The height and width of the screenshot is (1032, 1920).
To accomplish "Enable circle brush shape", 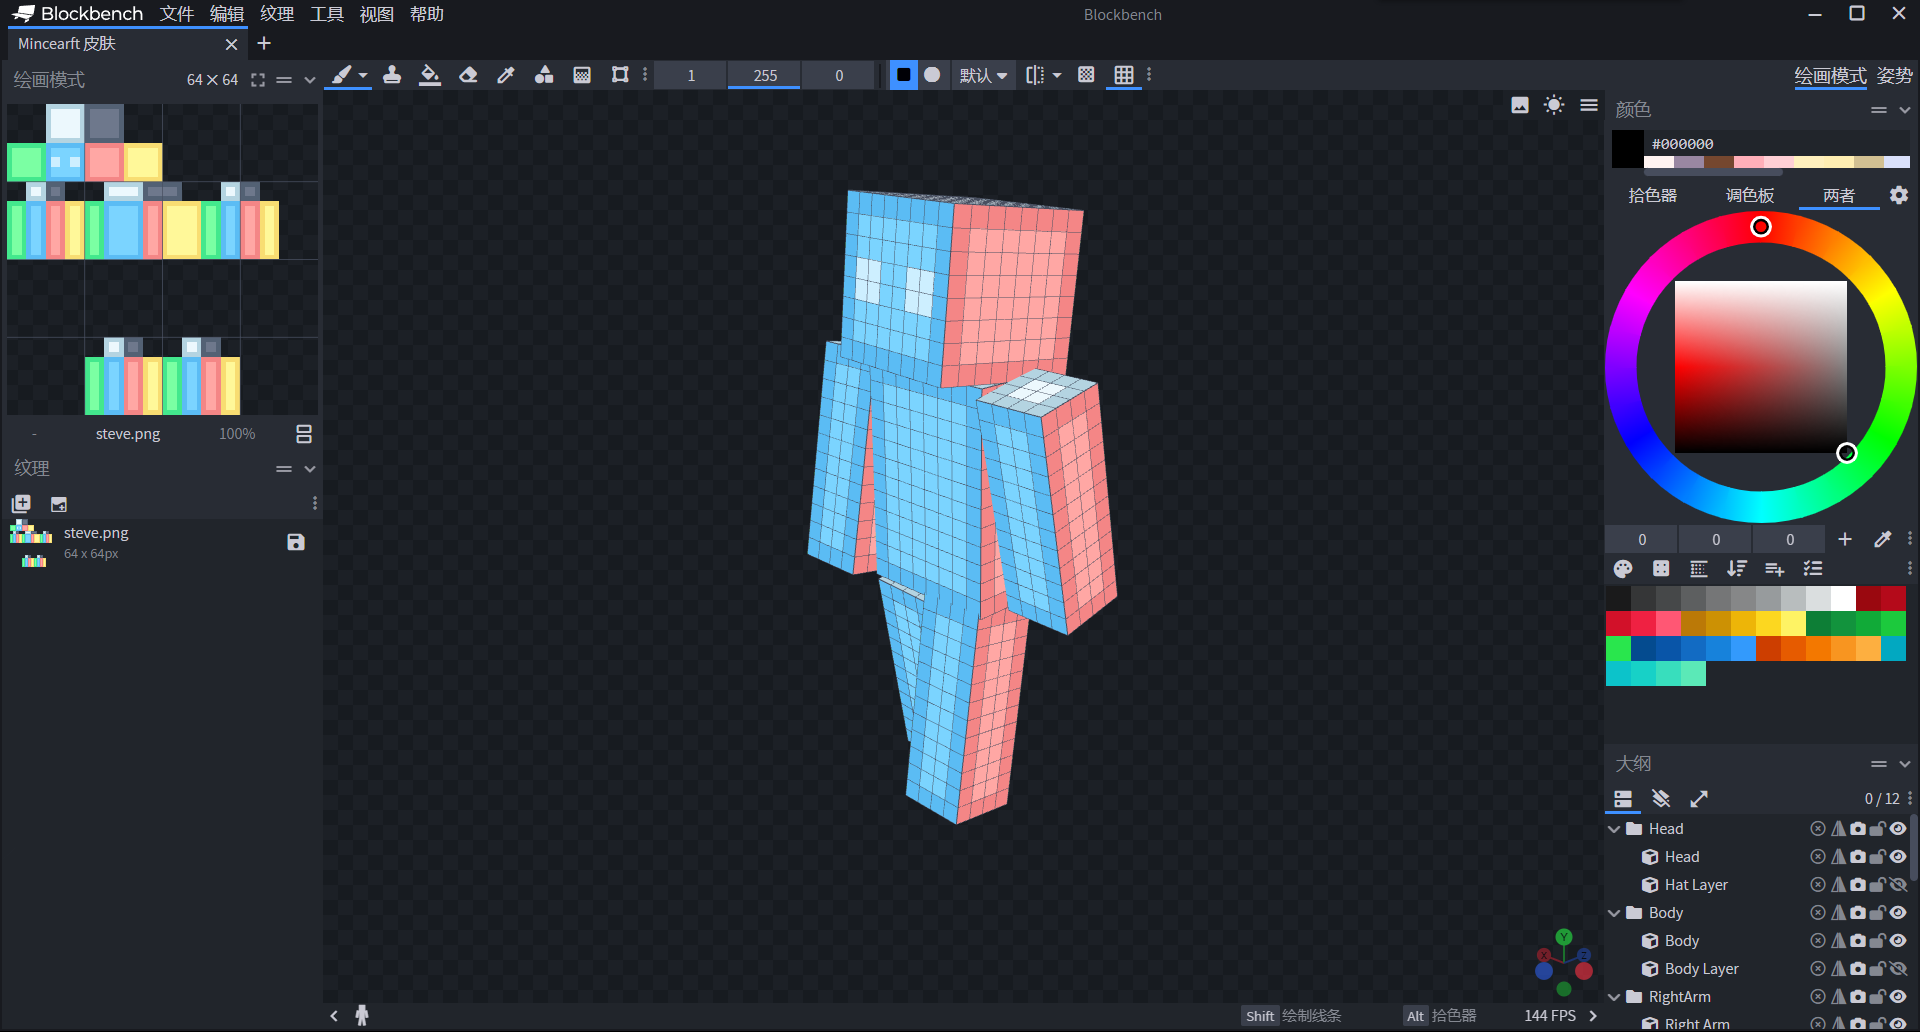I will [932, 75].
